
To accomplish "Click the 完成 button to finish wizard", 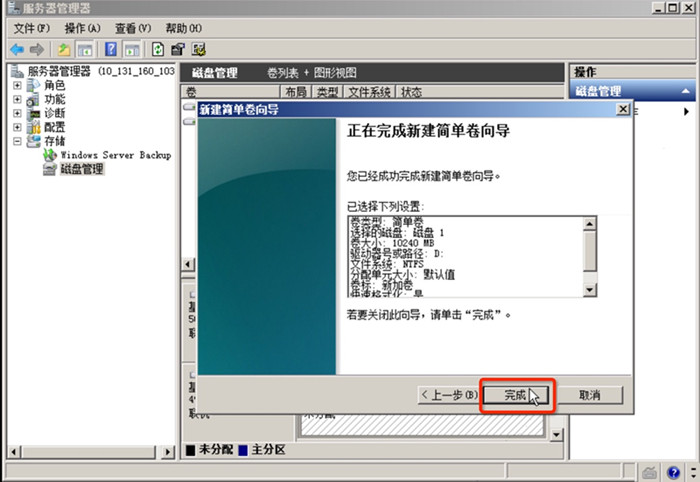I will (517, 395).
